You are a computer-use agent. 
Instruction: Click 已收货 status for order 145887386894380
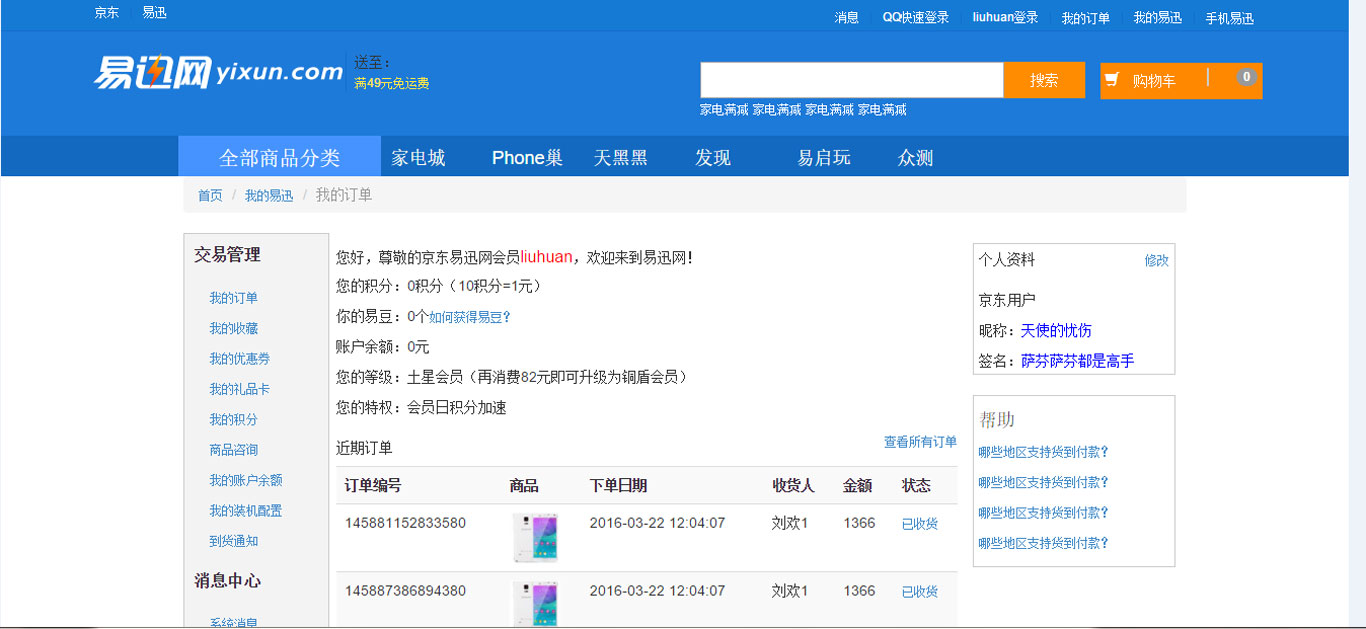pos(920,592)
